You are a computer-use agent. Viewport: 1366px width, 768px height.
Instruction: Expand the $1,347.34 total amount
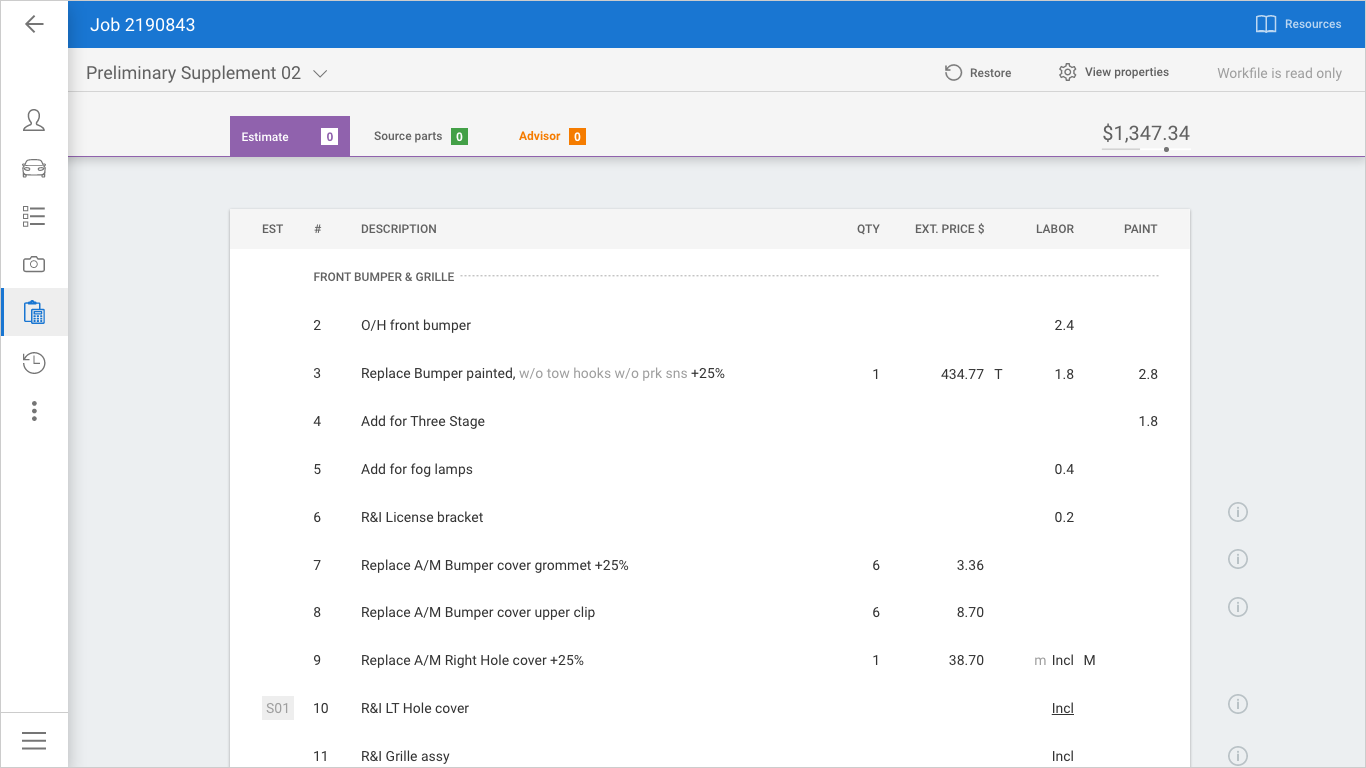[1146, 134]
